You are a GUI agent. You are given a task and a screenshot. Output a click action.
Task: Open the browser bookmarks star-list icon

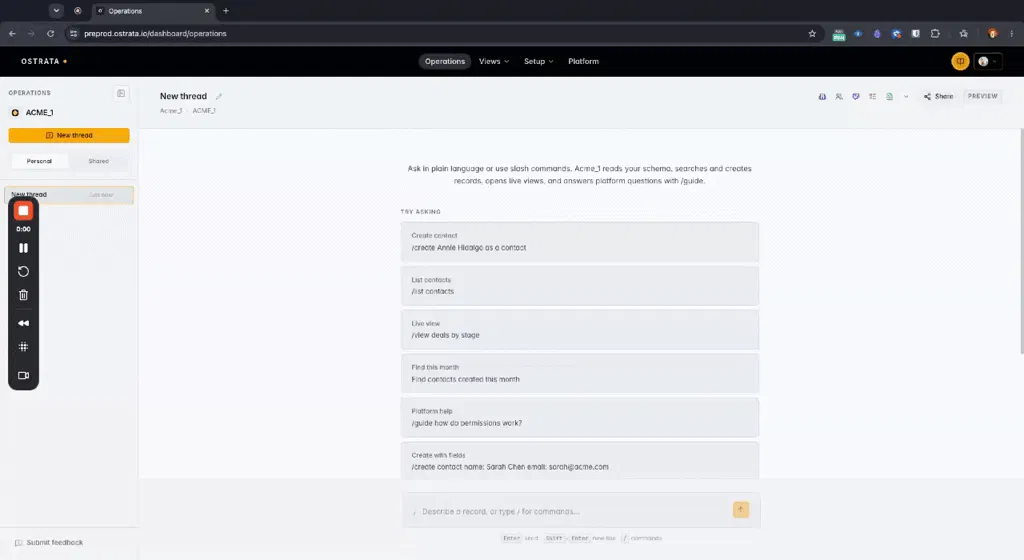[x=963, y=34]
